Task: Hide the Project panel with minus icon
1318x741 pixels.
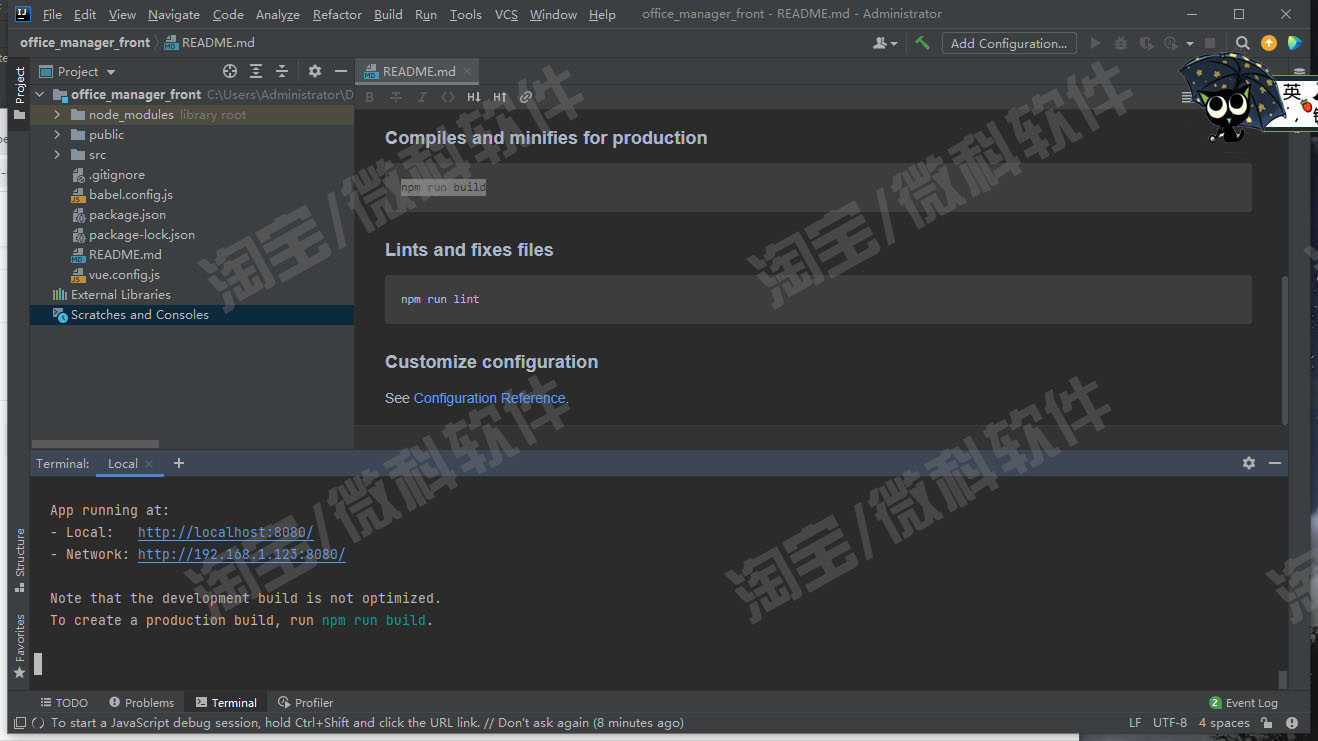Action: tap(340, 71)
